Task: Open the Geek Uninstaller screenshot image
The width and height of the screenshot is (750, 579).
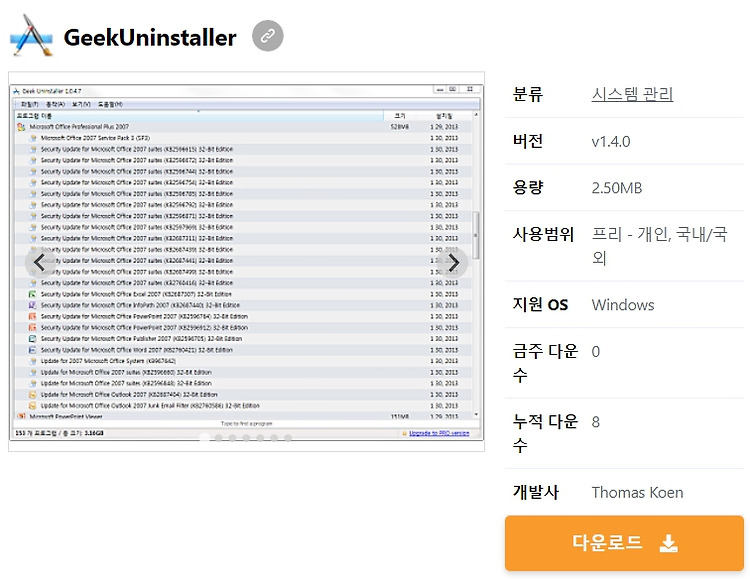Action: (x=246, y=262)
